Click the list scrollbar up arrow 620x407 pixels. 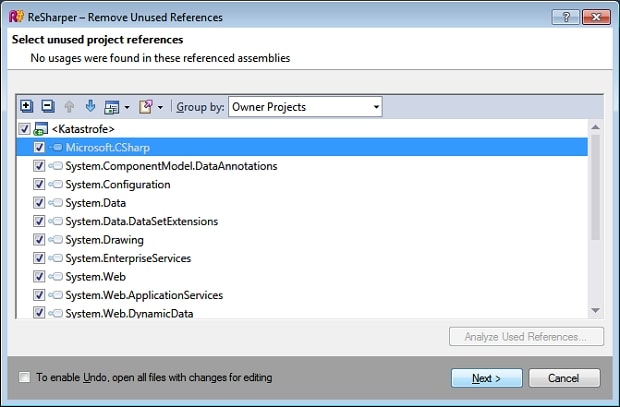(595, 127)
